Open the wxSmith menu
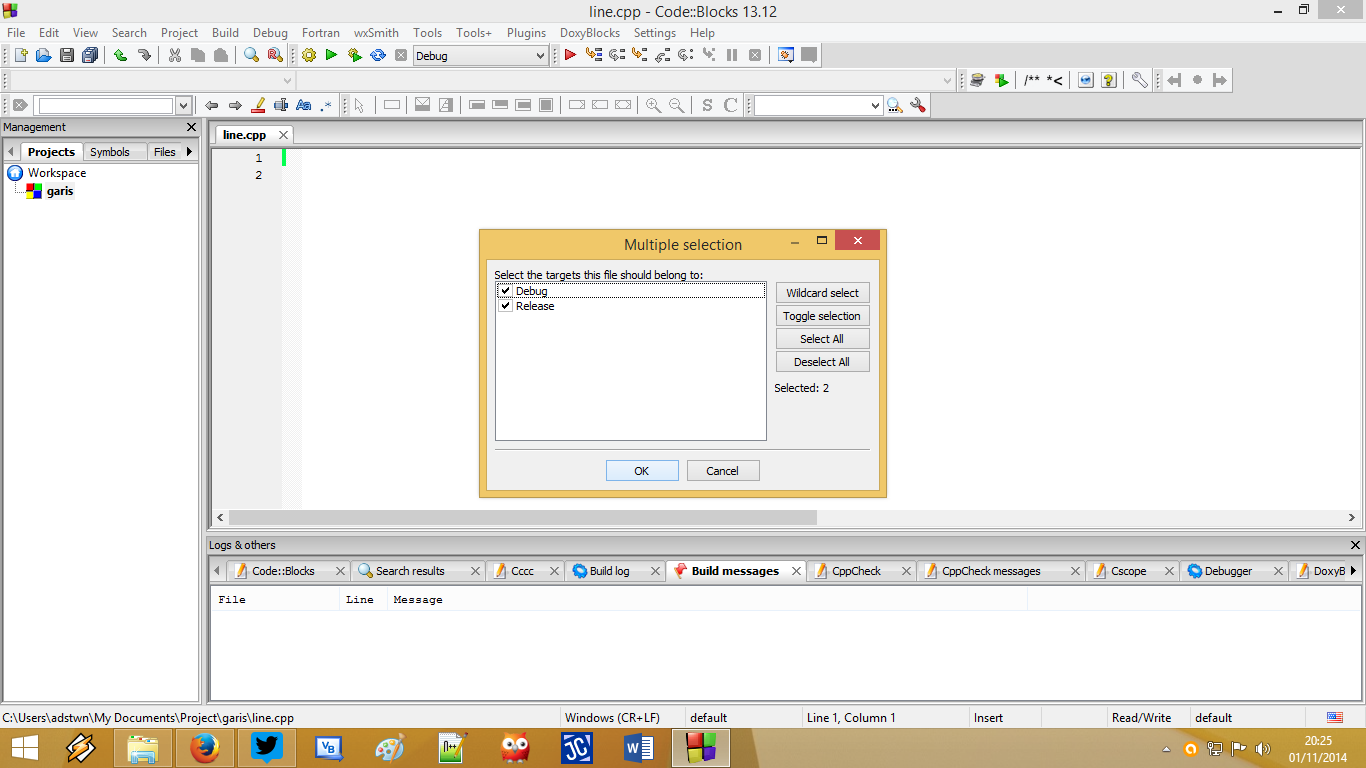Viewport: 1366px width, 768px height. coord(375,32)
